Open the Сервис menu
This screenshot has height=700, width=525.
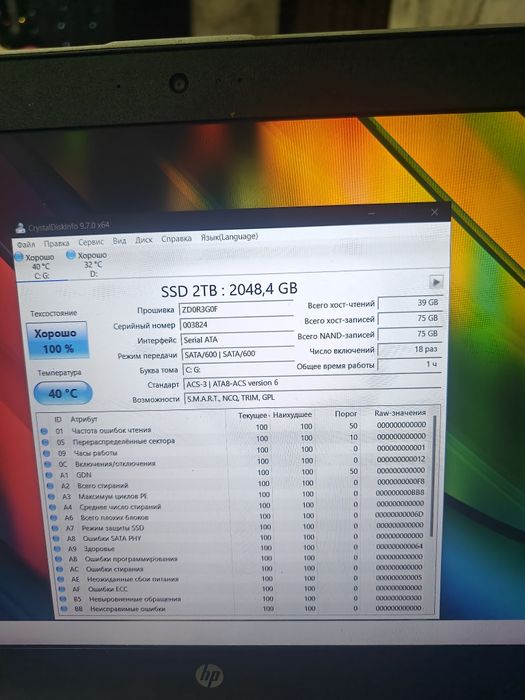tap(91, 242)
